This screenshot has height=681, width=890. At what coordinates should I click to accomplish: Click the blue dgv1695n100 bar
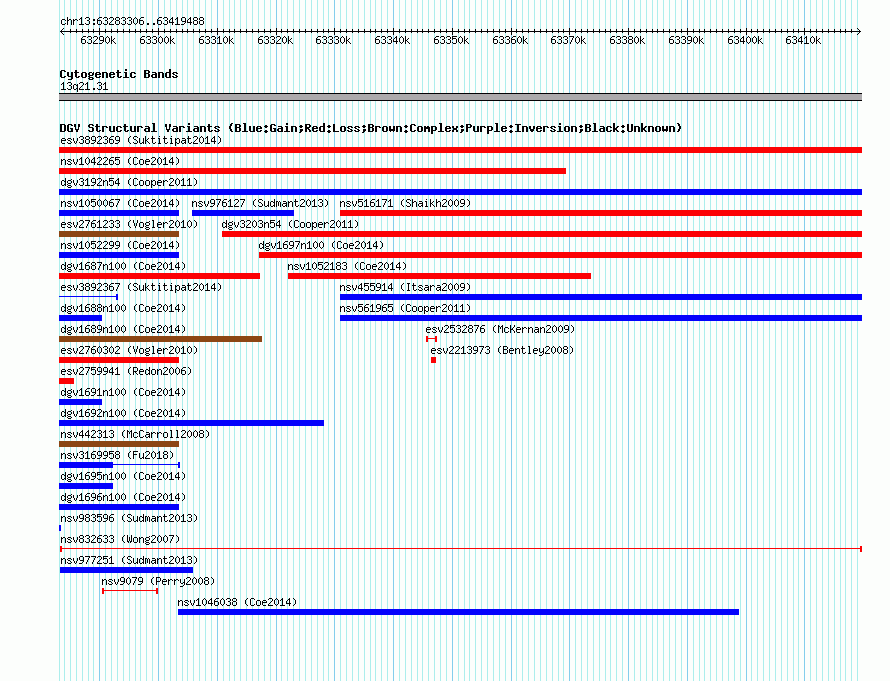click(x=86, y=486)
